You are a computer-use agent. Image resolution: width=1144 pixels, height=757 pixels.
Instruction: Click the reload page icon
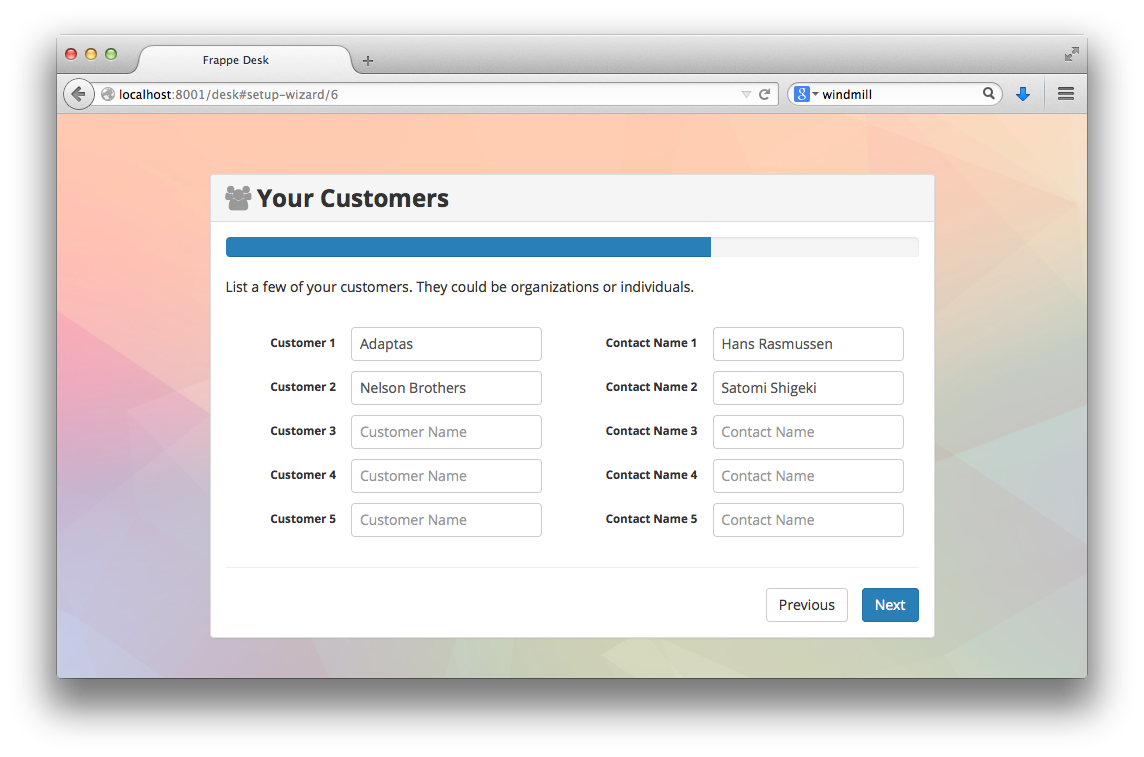tap(765, 94)
